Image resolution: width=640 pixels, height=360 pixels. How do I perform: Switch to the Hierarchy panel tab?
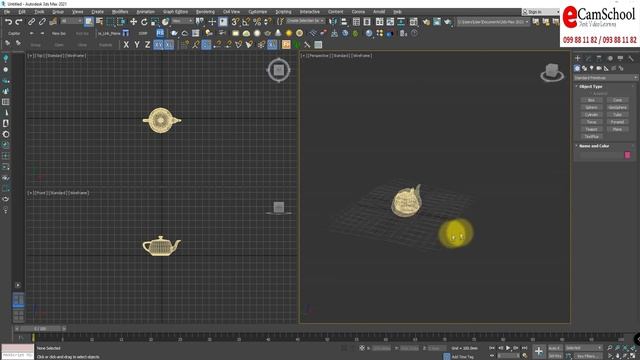[x=599, y=58]
